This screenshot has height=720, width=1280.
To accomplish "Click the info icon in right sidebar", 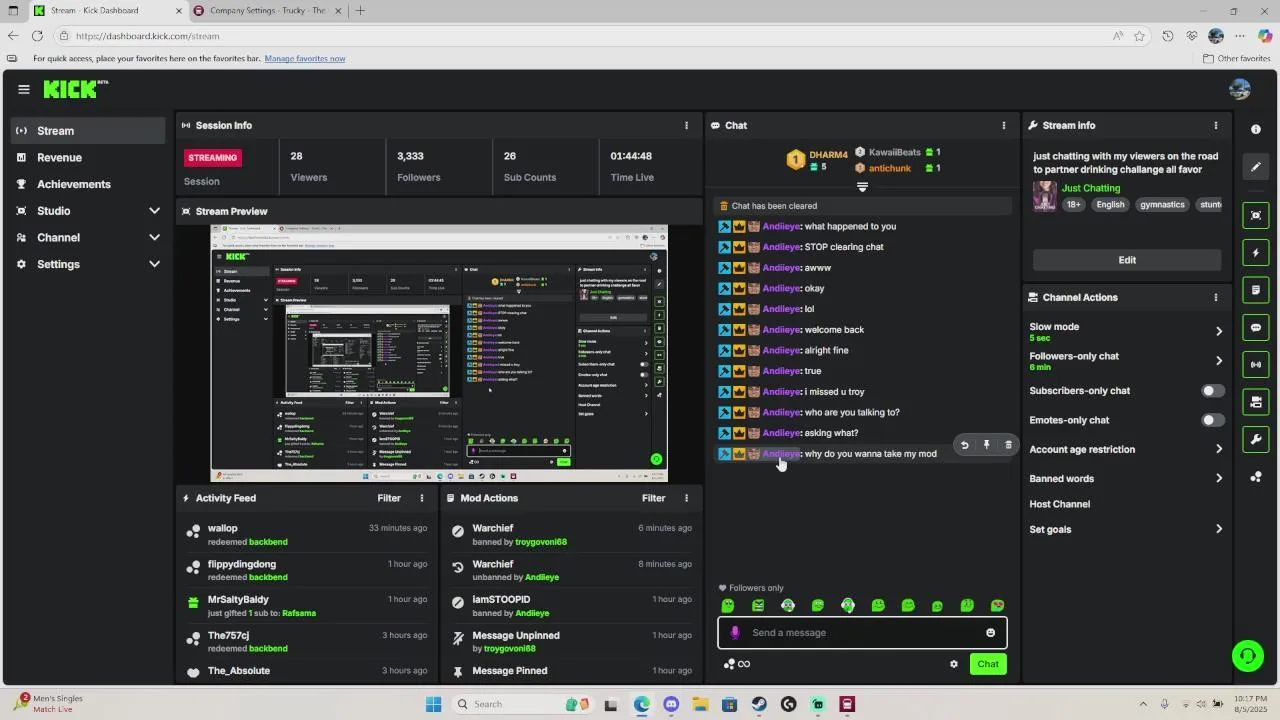I will (1256, 130).
